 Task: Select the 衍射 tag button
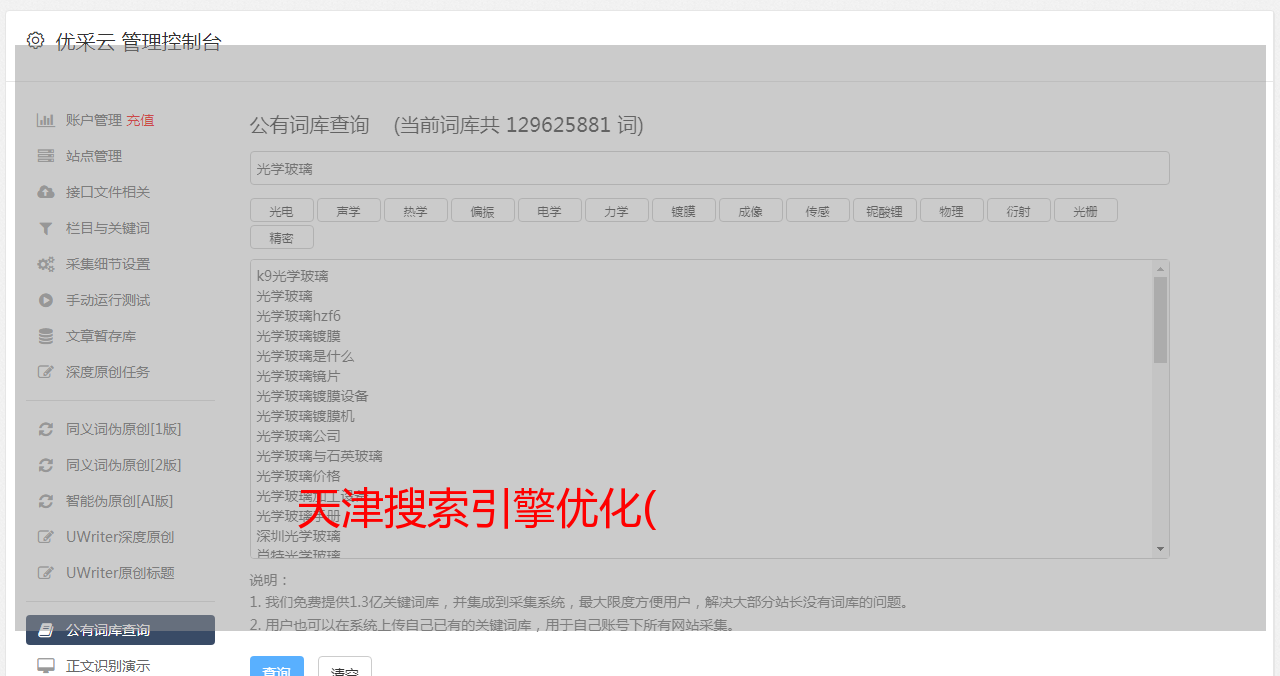coord(1019,210)
